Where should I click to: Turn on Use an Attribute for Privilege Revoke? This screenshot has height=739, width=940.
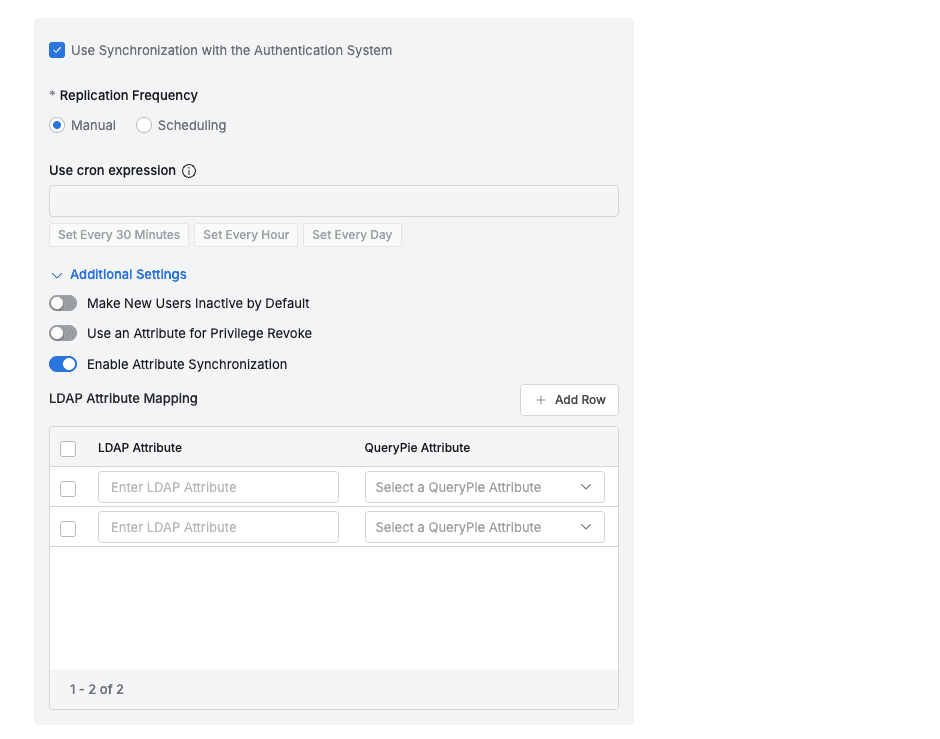[63, 333]
